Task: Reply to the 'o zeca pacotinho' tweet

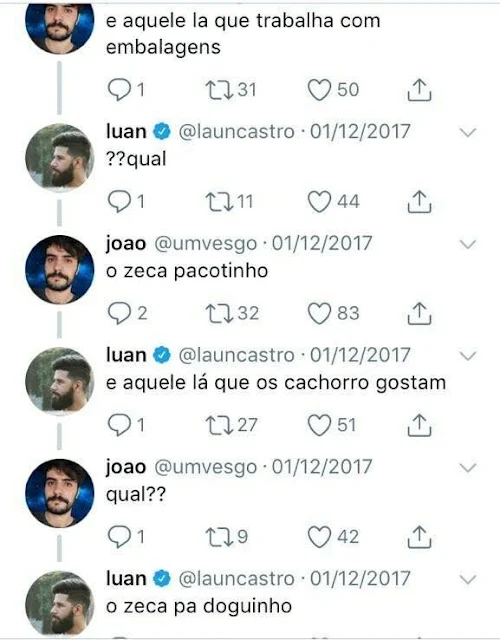Action: click(119, 313)
